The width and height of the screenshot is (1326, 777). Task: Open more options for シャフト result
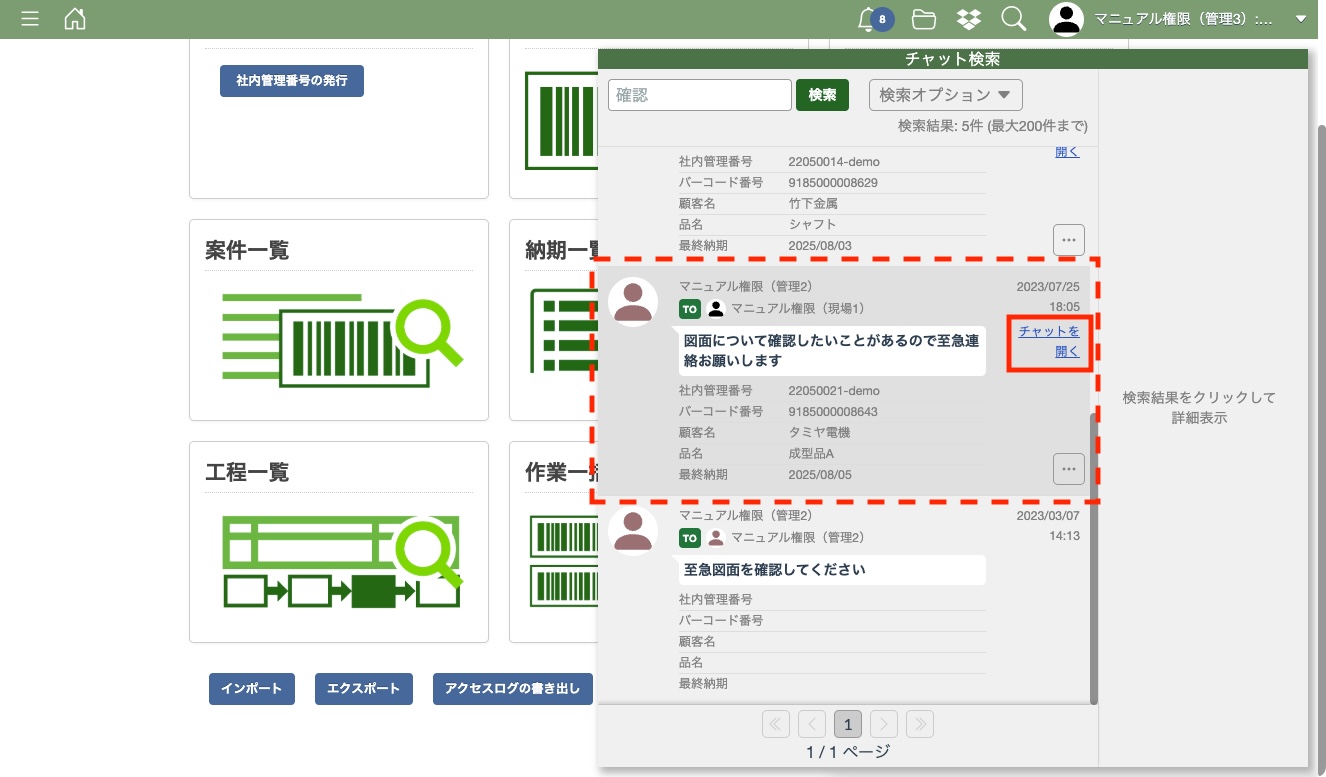(x=1068, y=240)
